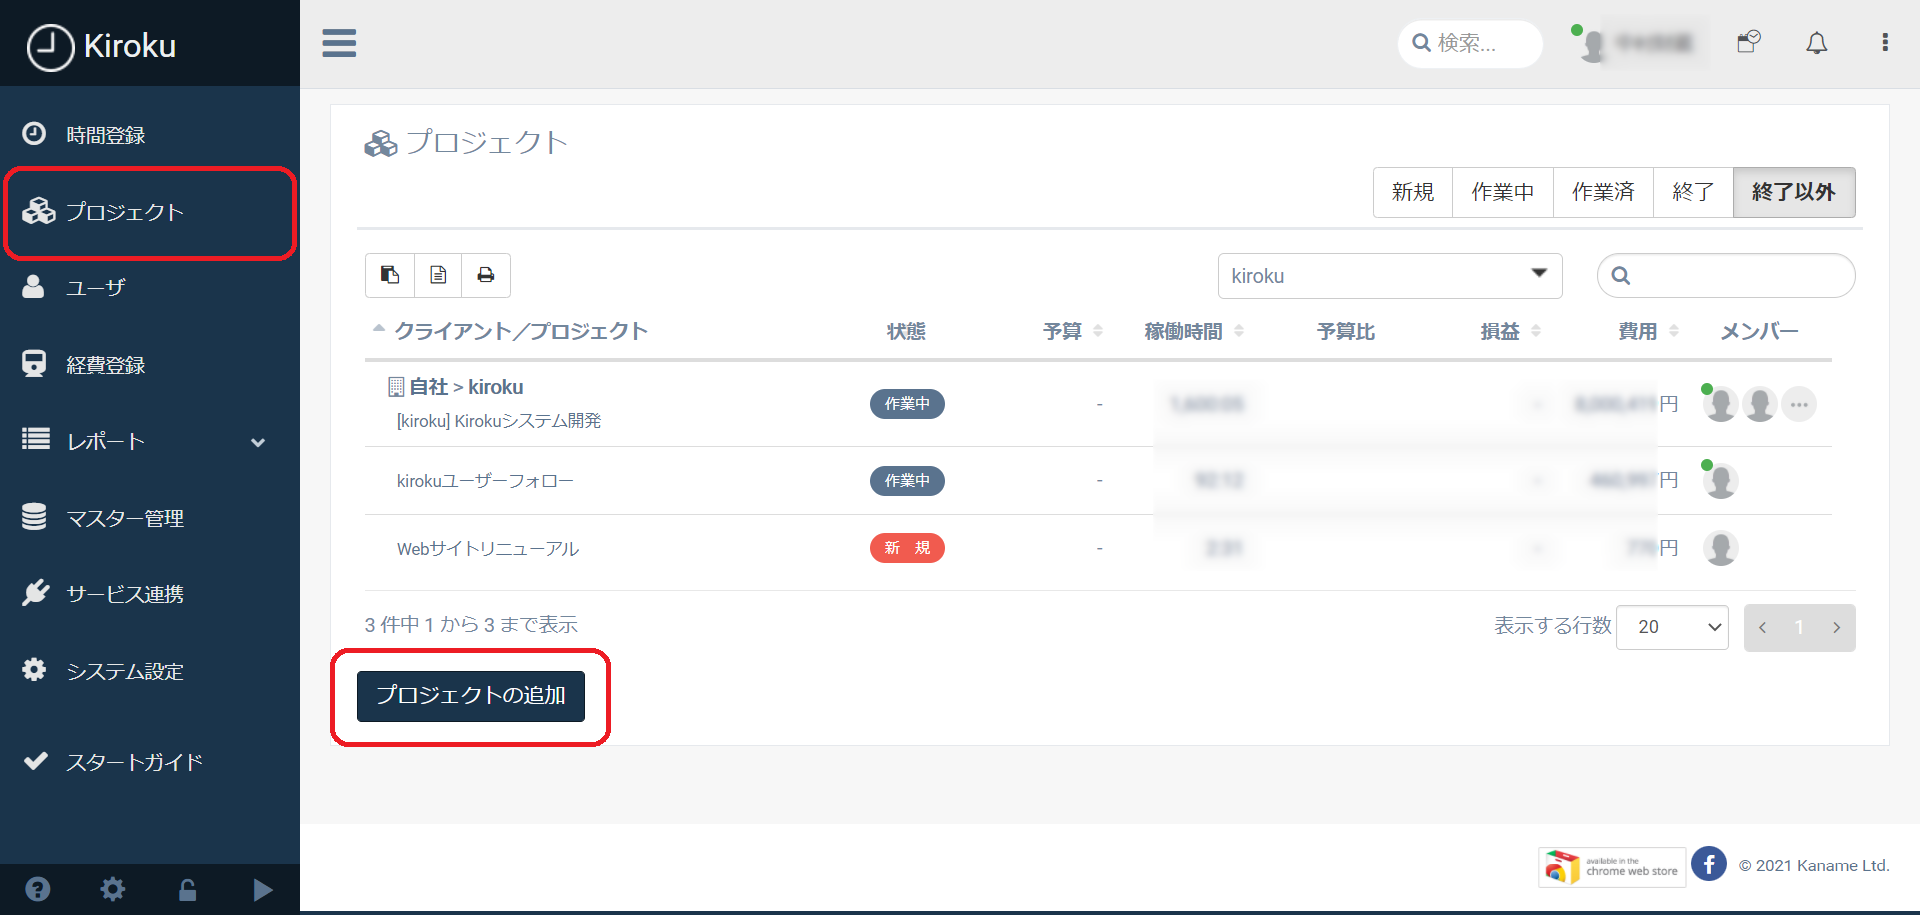This screenshot has width=1920, height=915.
Task: Open the Chrome web store badge
Action: [1612, 867]
